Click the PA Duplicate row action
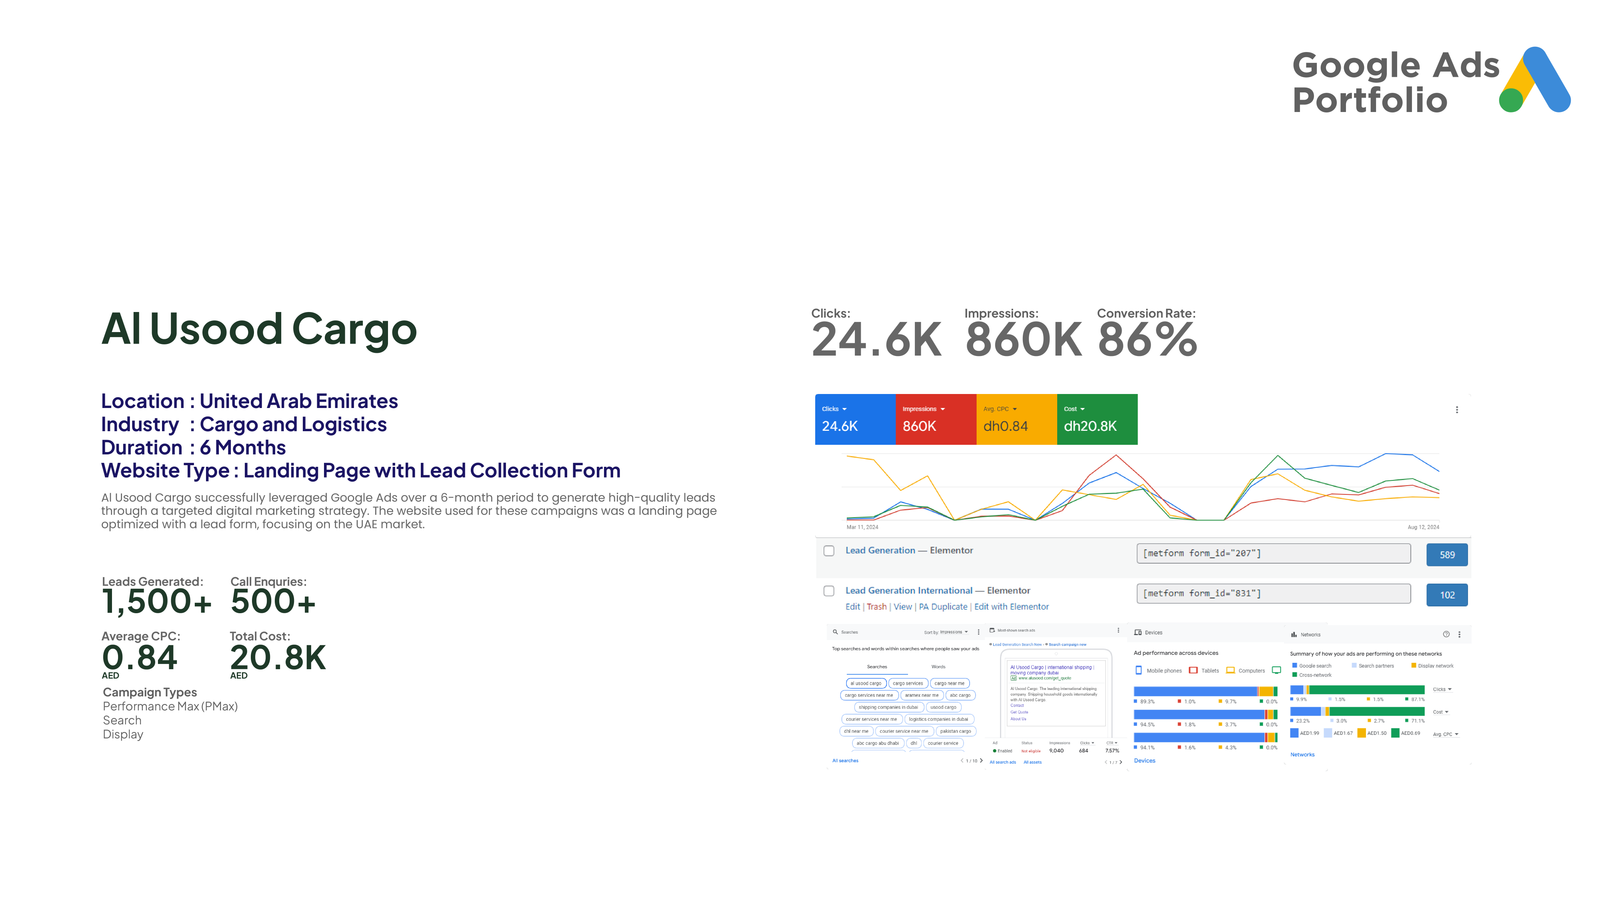Image resolution: width=1600 pixels, height=900 pixels. tap(943, 607)
